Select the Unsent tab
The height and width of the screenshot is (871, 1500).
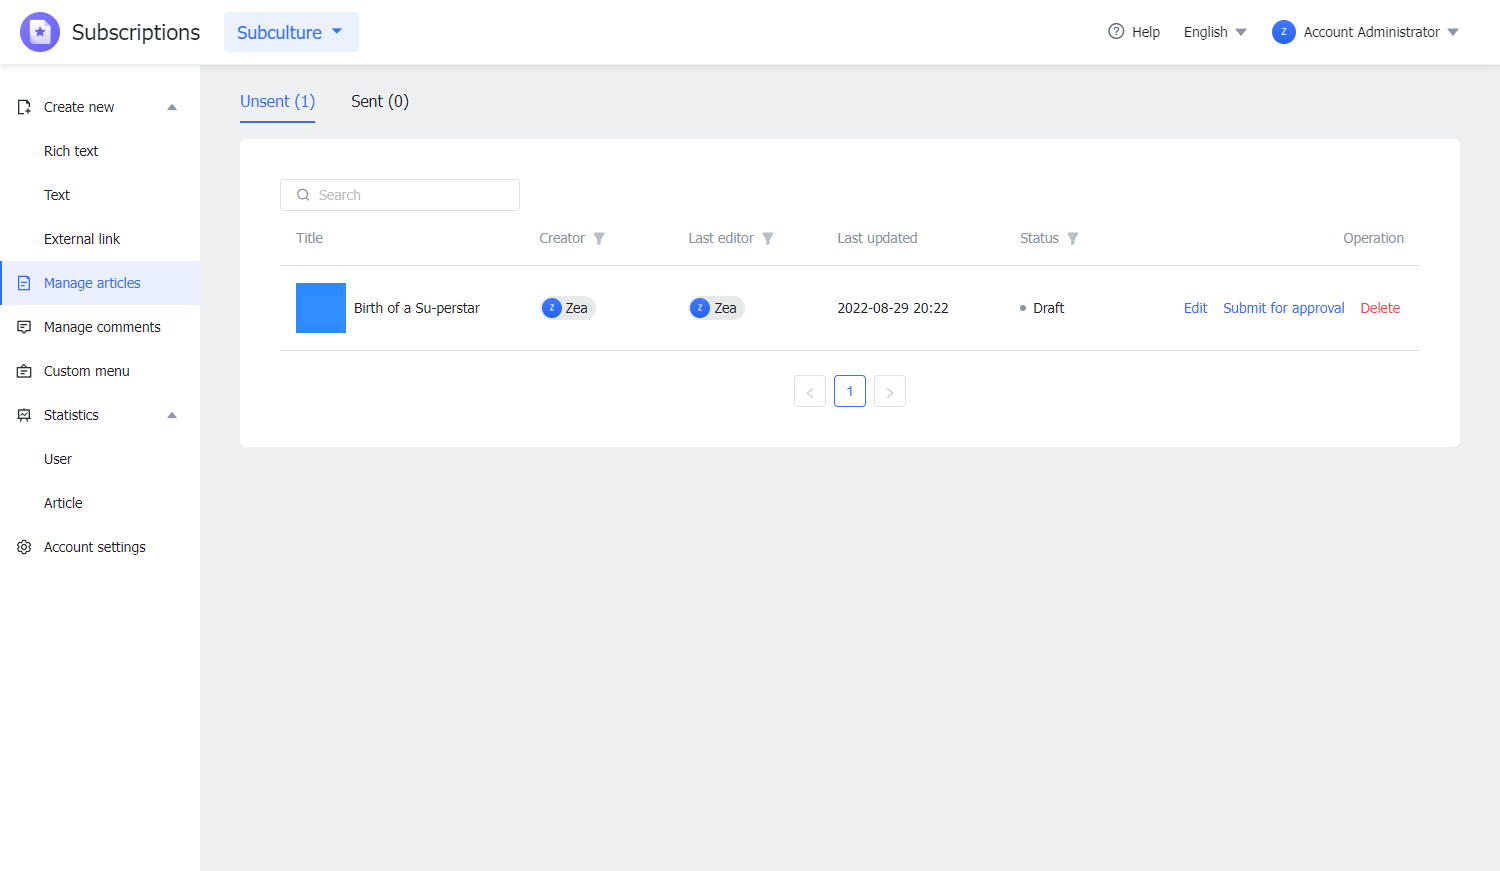(277, 101)
